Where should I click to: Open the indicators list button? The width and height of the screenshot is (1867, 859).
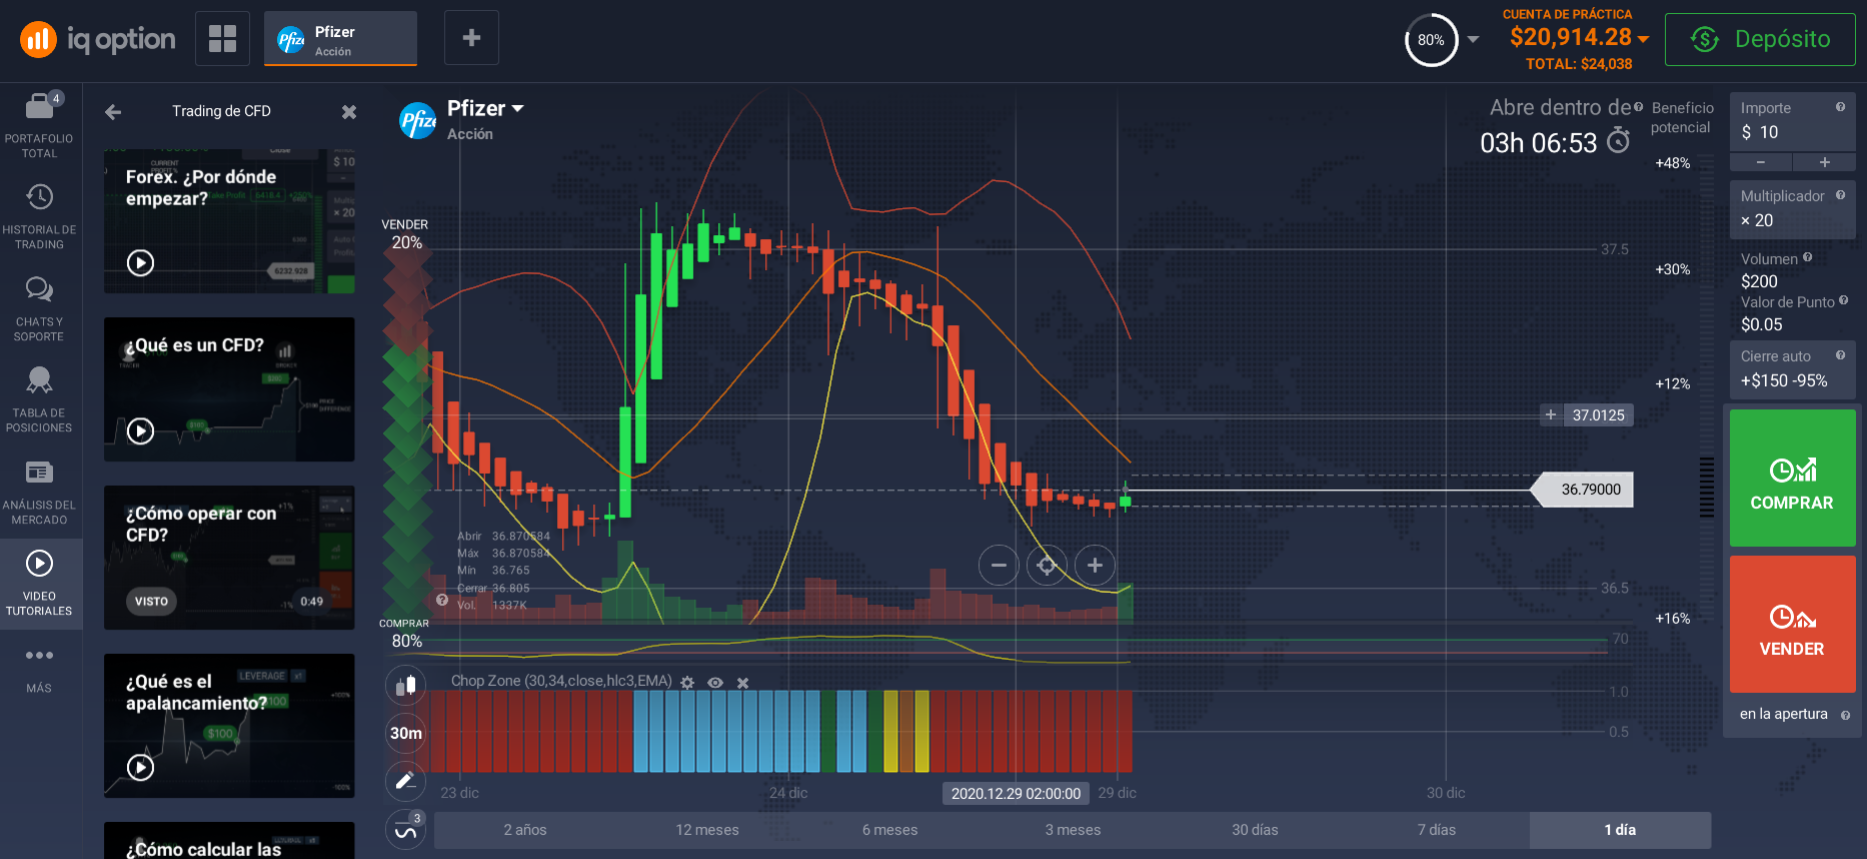[405, 830]
